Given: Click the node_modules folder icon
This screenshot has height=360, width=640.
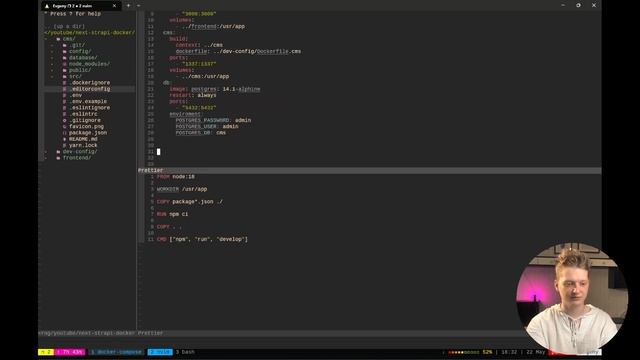Looking at the screenshot, I should [x=64, y=64].
